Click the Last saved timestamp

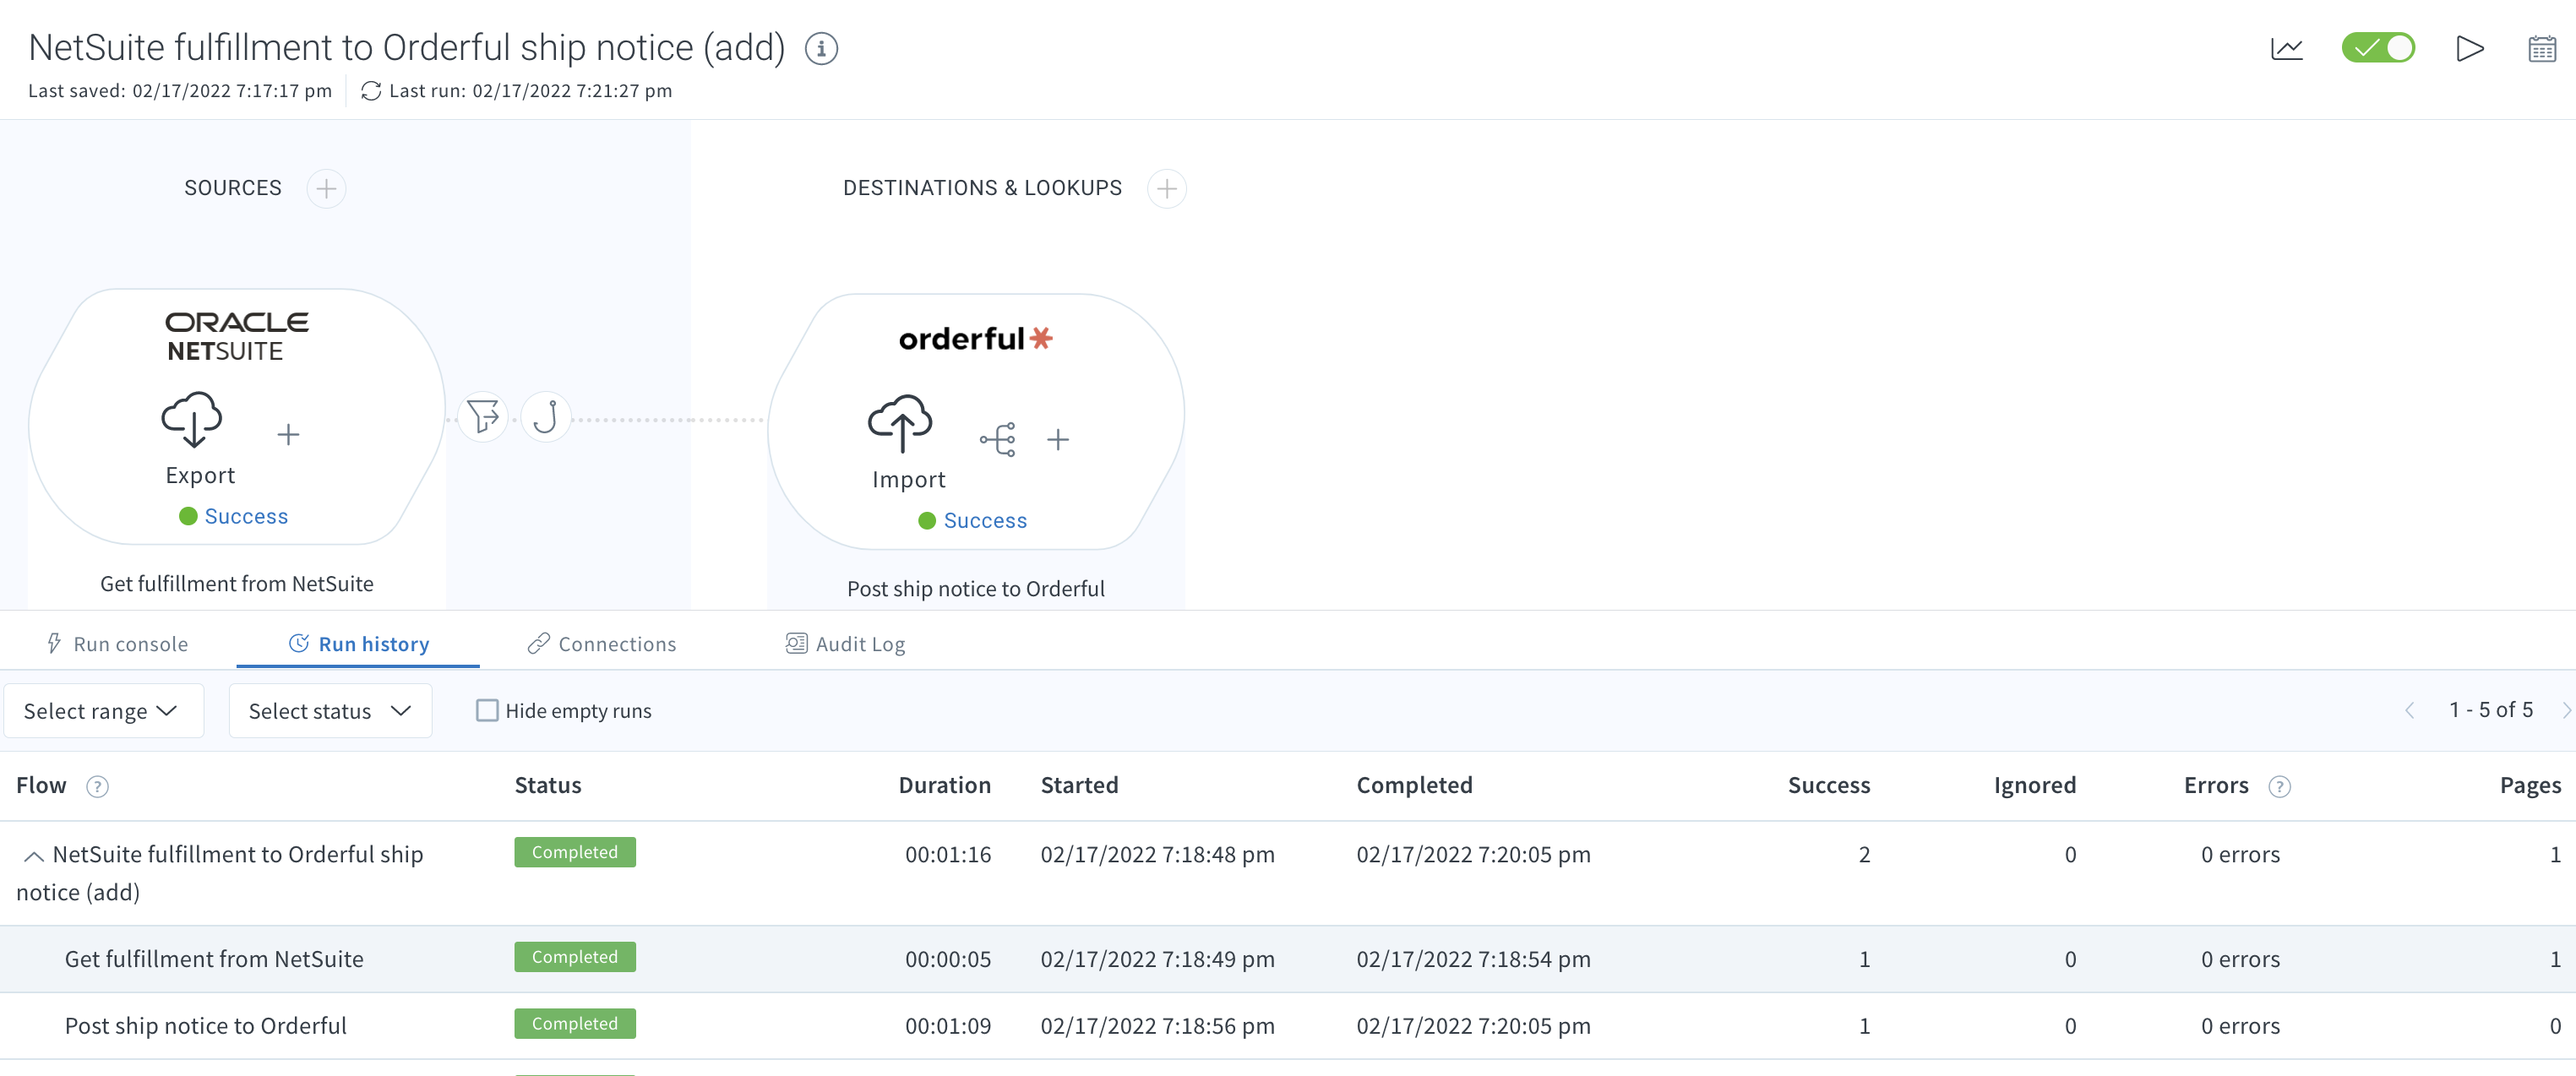(180, 91)
